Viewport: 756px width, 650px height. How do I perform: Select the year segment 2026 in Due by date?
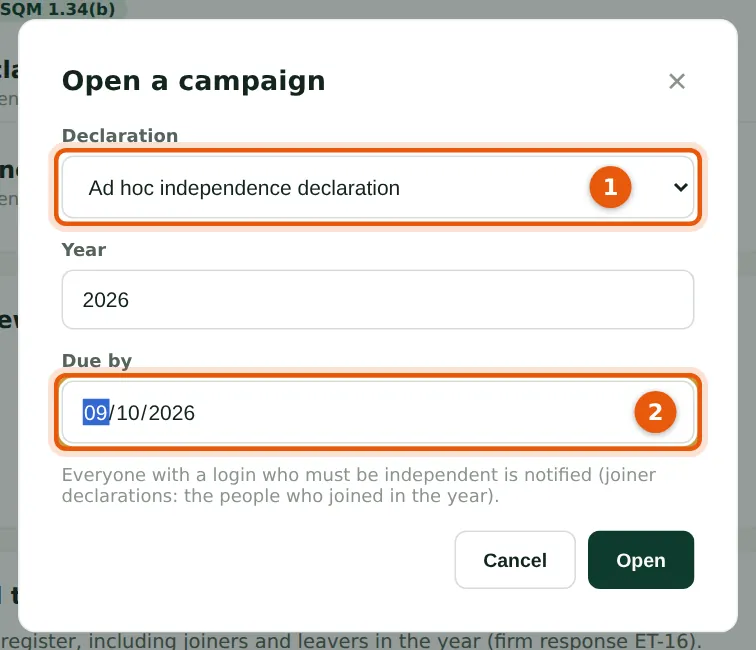[172, 413]
